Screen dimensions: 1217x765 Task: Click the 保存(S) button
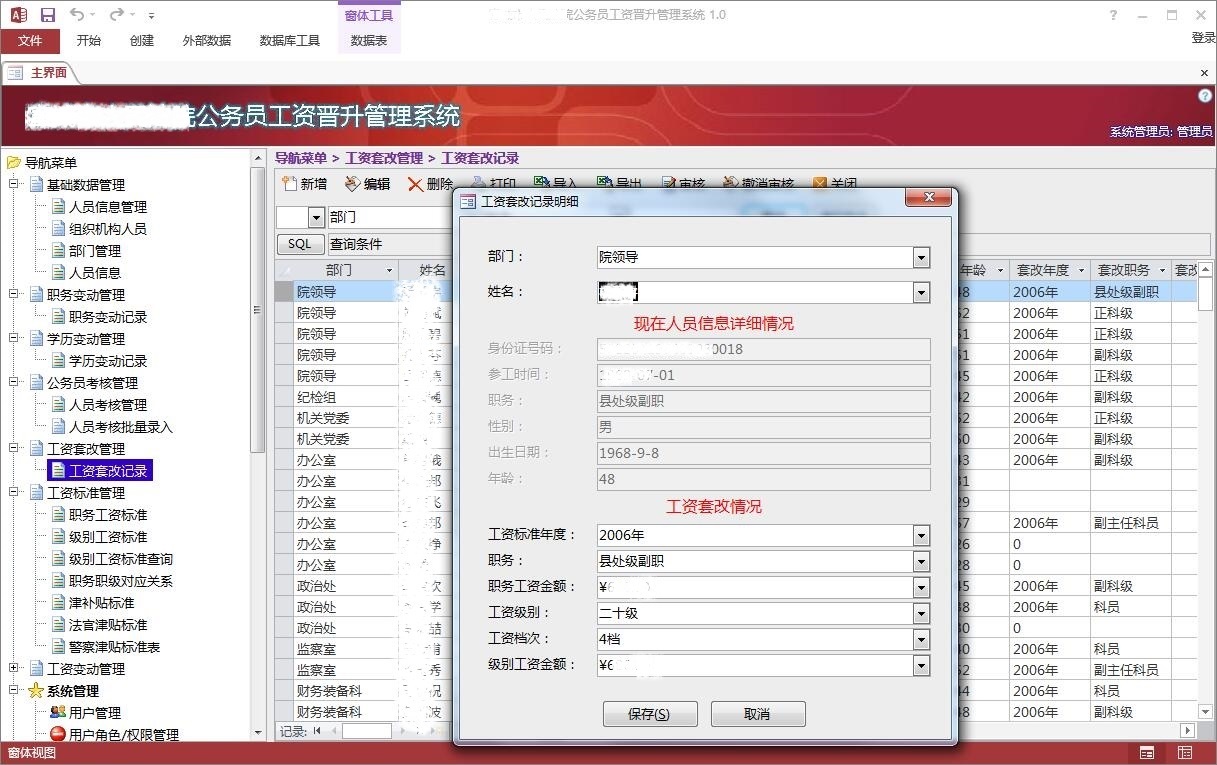point(648,714)
